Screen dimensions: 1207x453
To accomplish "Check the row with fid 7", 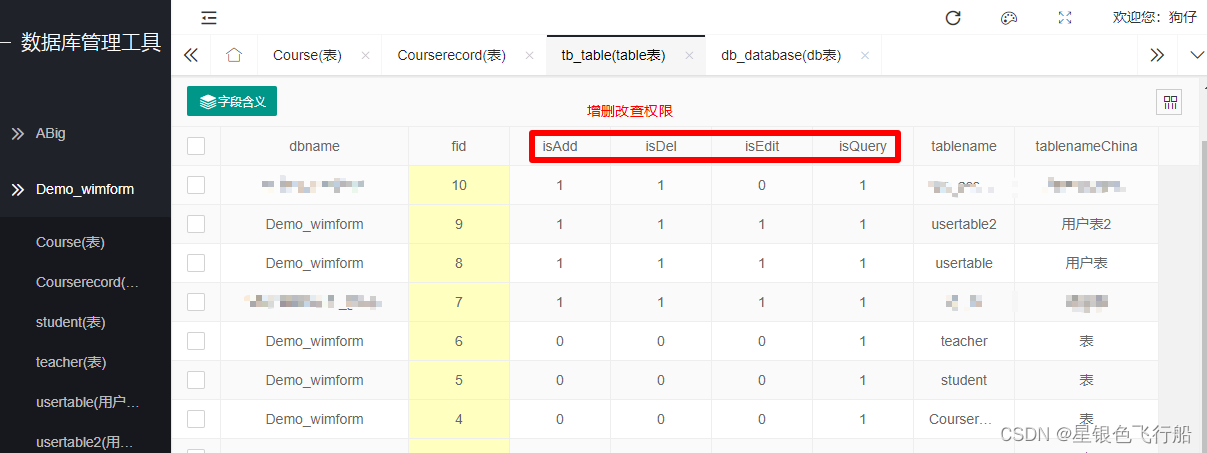I will [196, 302].
